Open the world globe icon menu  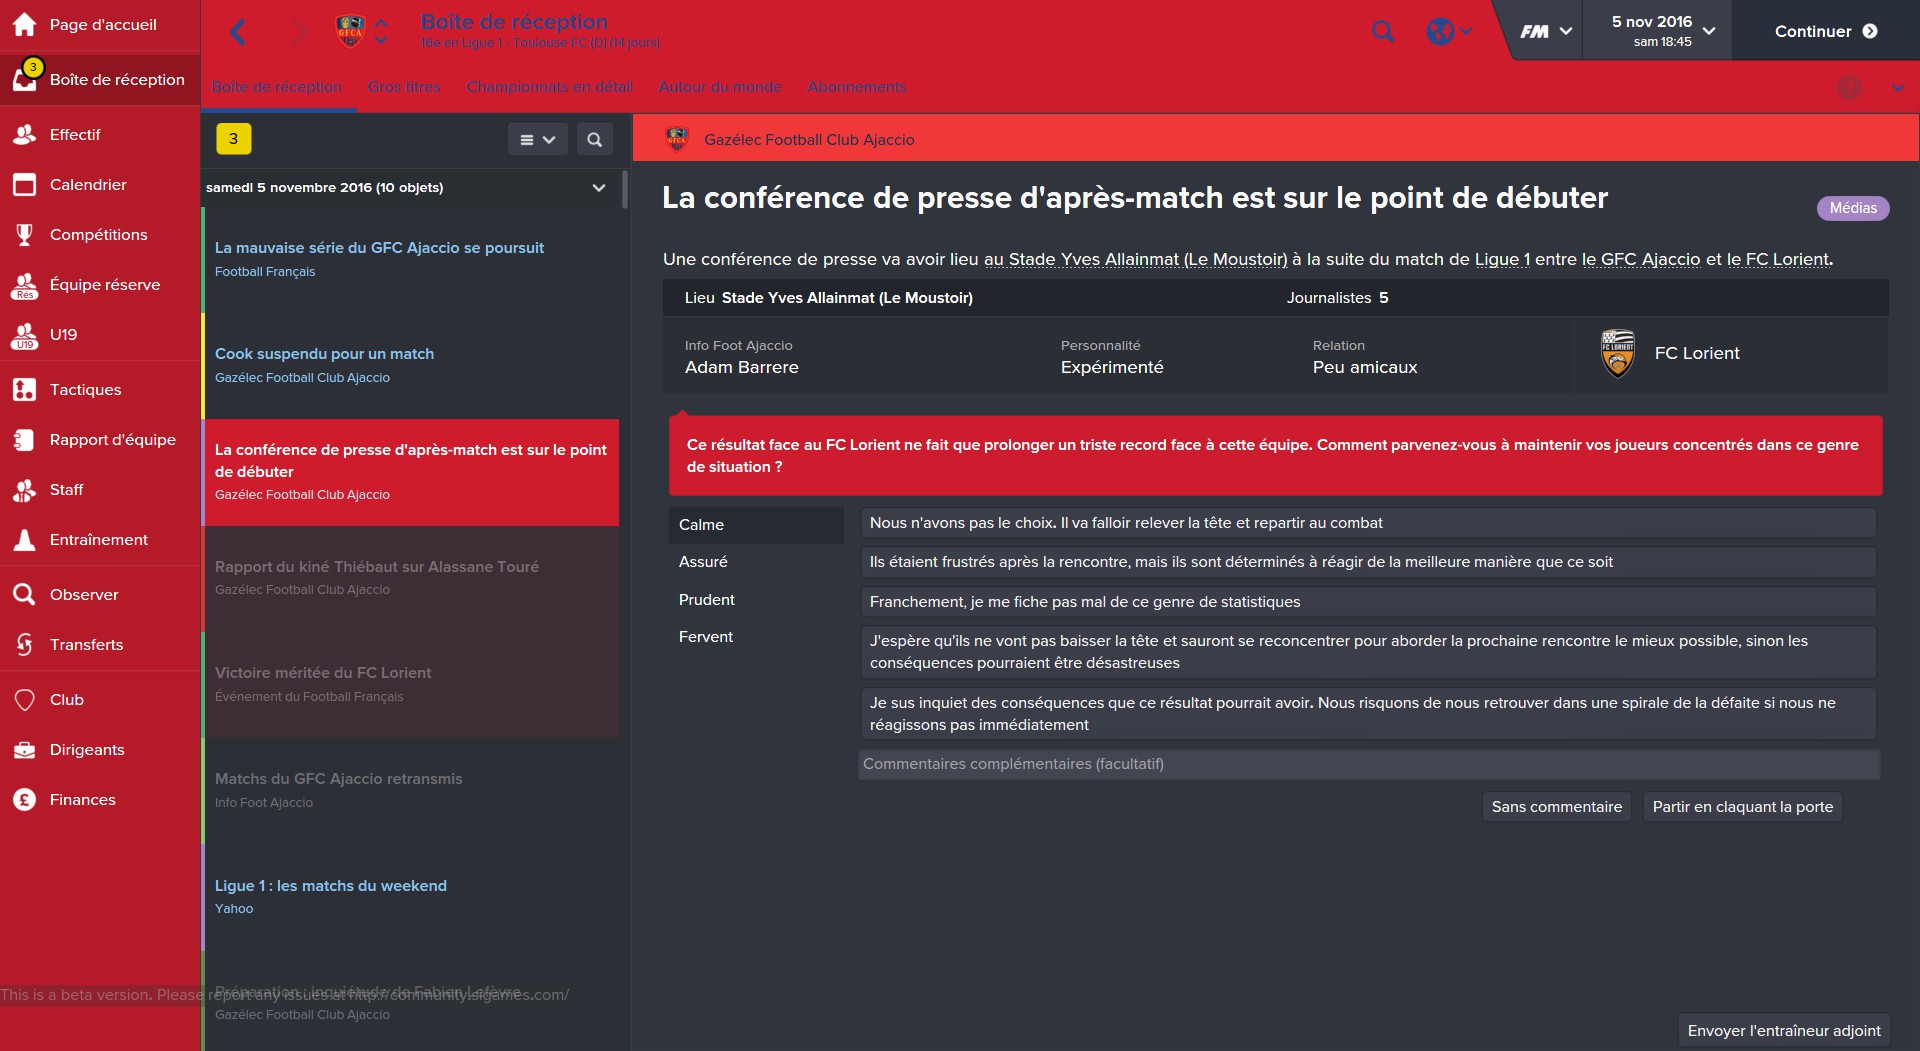coord(1449,32)
